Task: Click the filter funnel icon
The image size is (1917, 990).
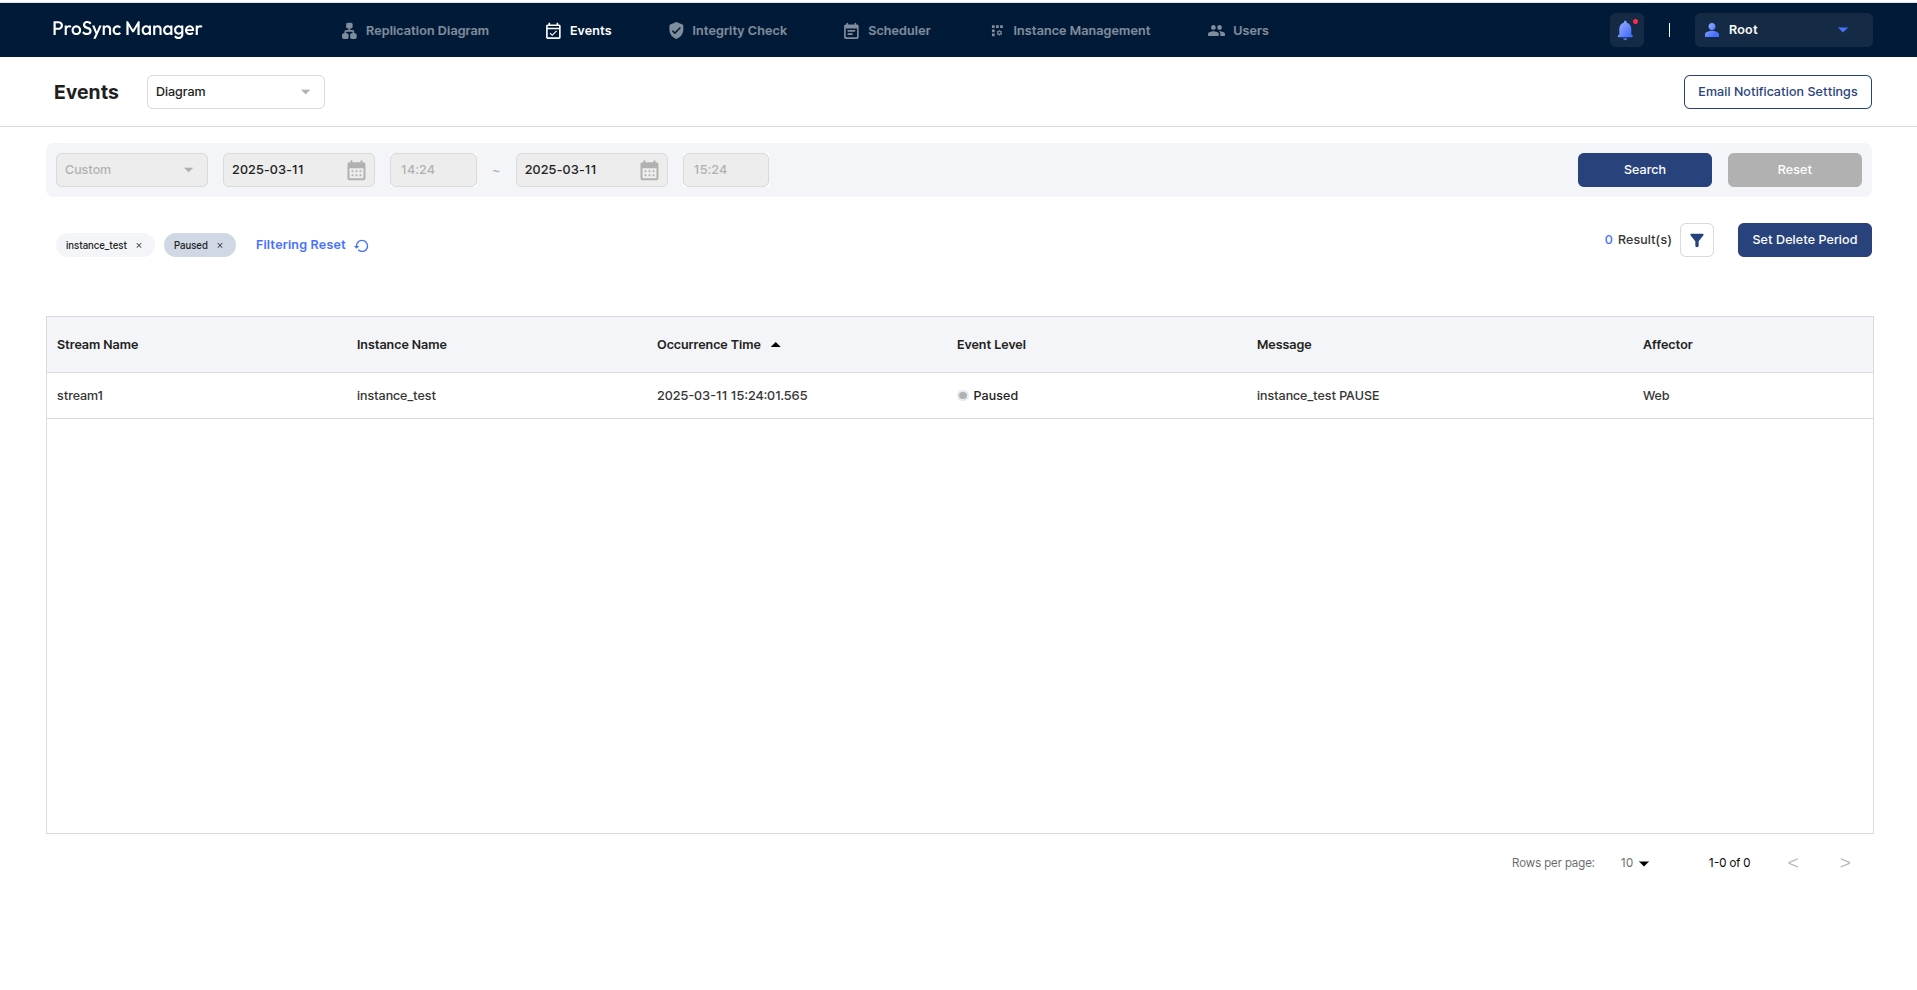Action: pos(1696,240)
